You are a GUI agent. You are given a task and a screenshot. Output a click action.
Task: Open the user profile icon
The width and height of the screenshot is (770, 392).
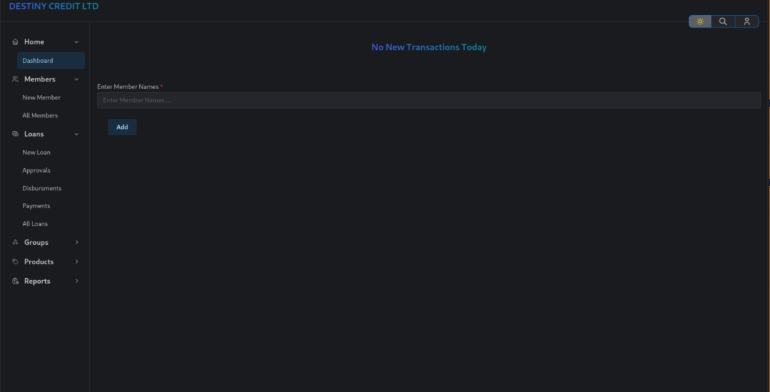click(747, 22)
